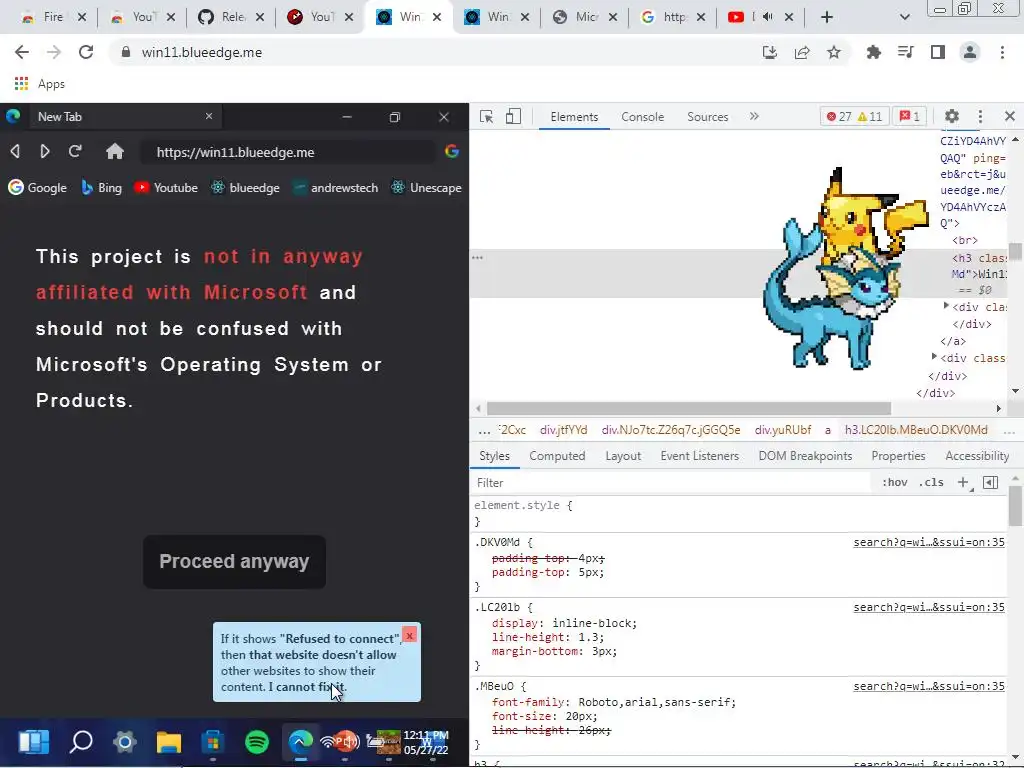Click the home icon in emulated Edge
This screenshot has width=1024, height=768.
115,152
